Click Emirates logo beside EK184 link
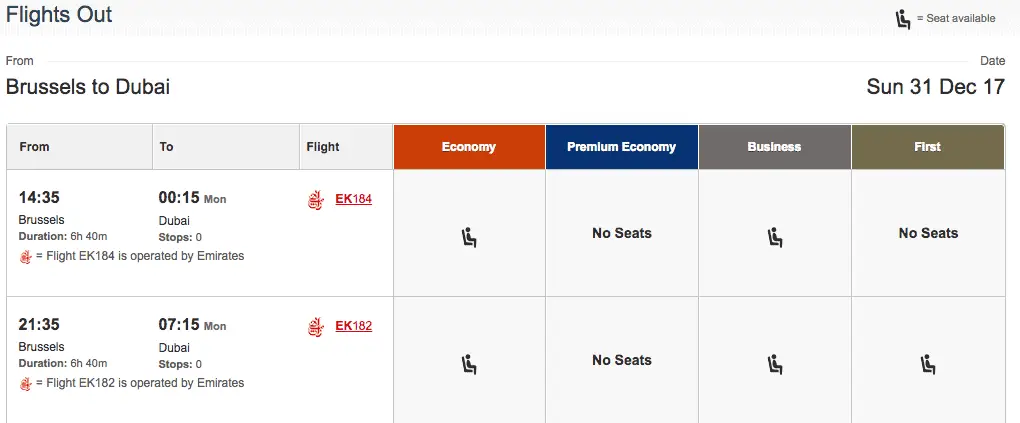The image size is (1020, 423). (x=316, y=200)
